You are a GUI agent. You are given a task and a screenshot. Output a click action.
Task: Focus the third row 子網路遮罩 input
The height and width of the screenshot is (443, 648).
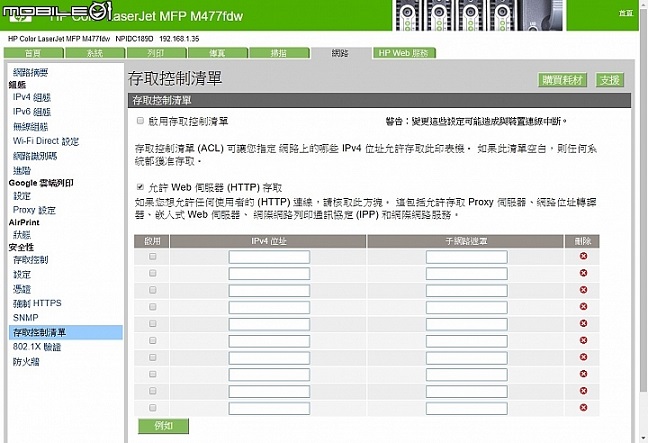pos(467,291)
